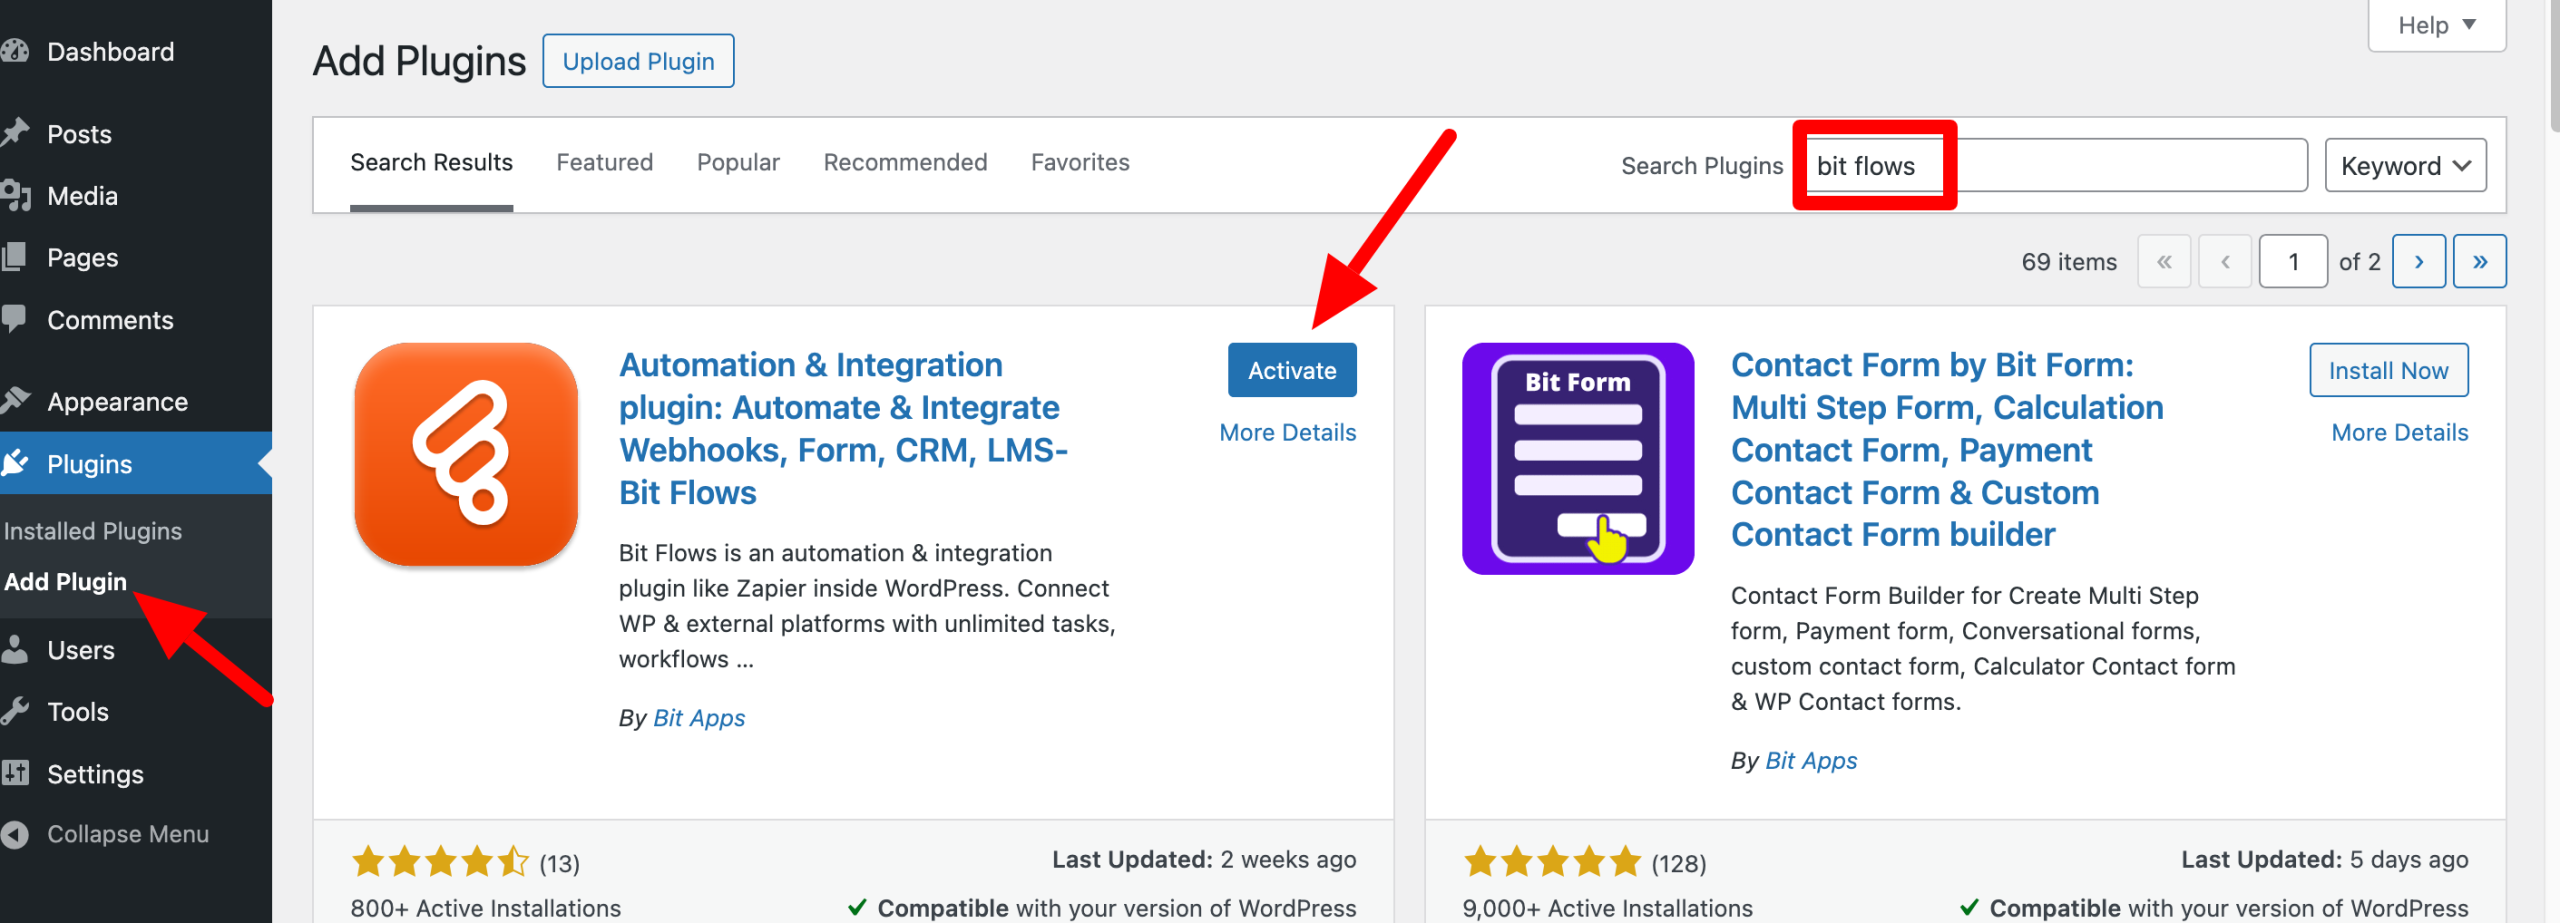Open the Automation & Integration plugin title link
Image resolution: width=2560 pixels, height=923 pixels.
(x=843, y=428)
